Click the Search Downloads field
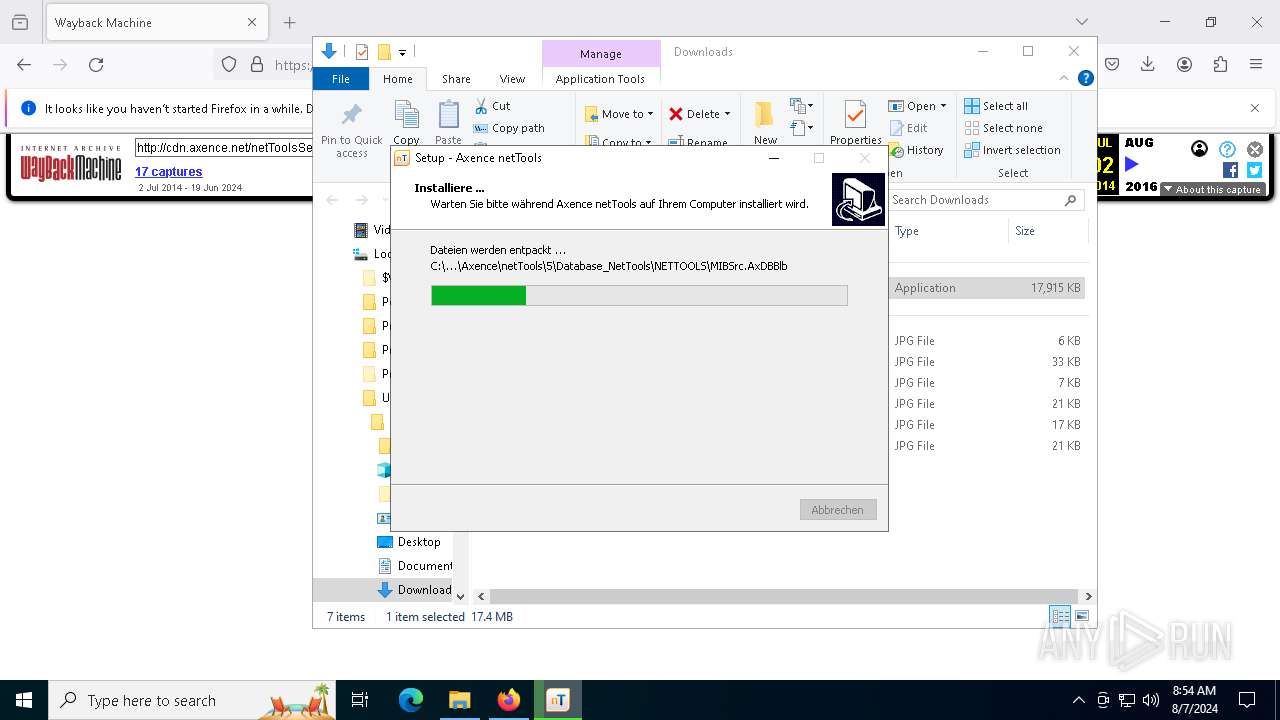Image resolution: width=1280 pixels, height=720 pixels. pyautogui.click(x=987, y=200)
